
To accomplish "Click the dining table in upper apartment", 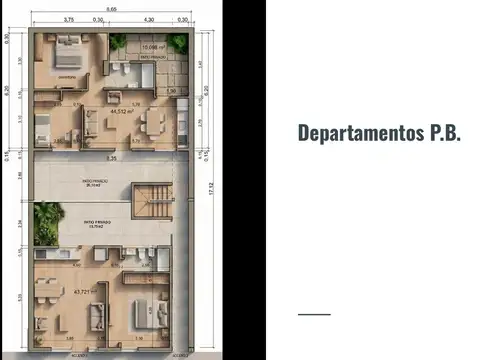I will click(x=154, y=123).
